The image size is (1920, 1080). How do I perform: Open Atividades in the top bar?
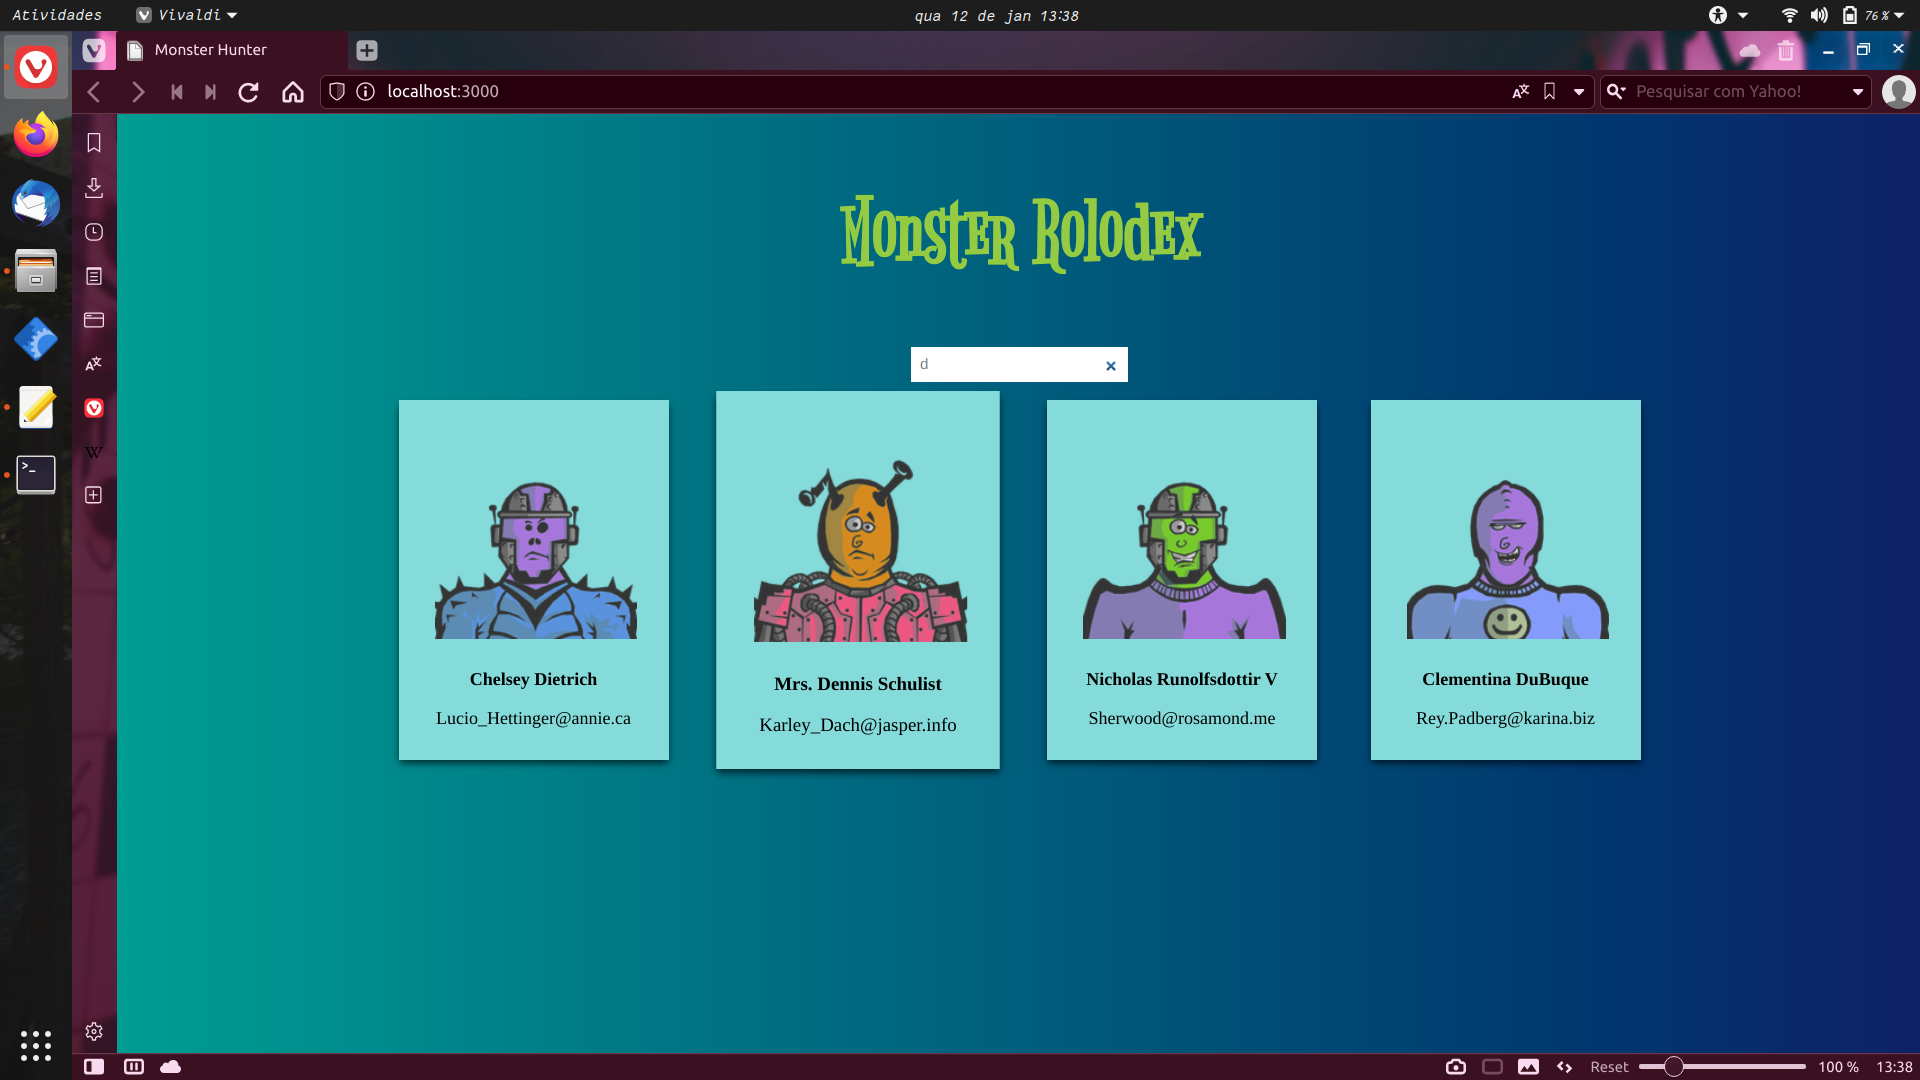(x=57, y=15)
